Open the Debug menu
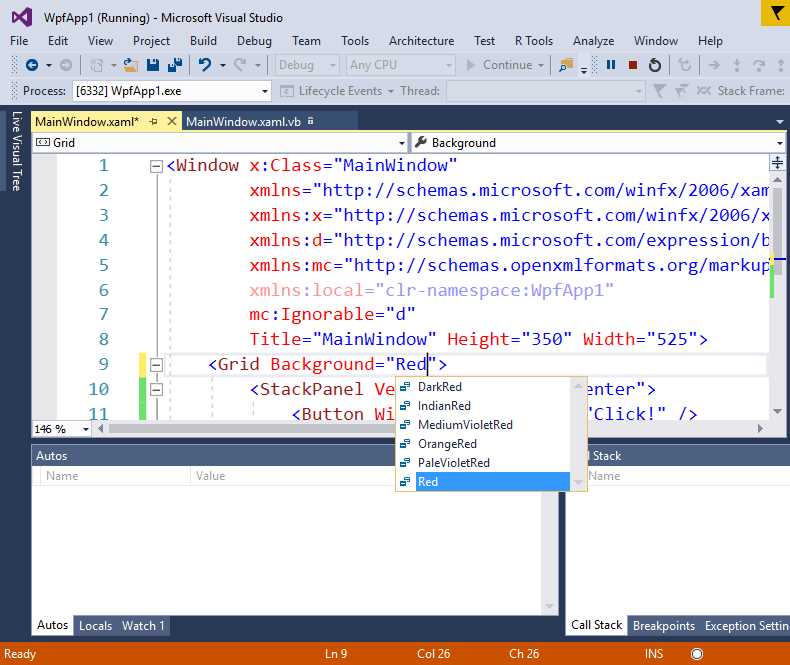This screenshot has width=790, height=665. pyautogui.click(x=254, y=41)
